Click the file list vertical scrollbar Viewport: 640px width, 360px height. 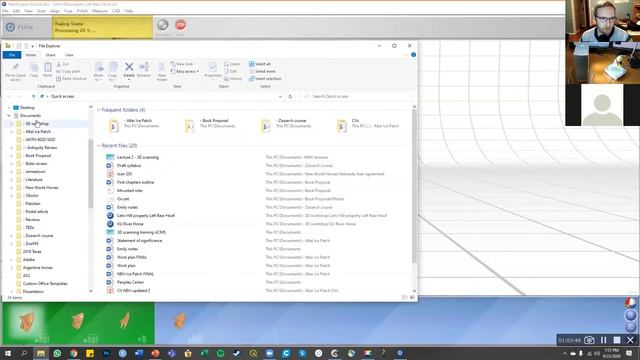pos(414,187)
